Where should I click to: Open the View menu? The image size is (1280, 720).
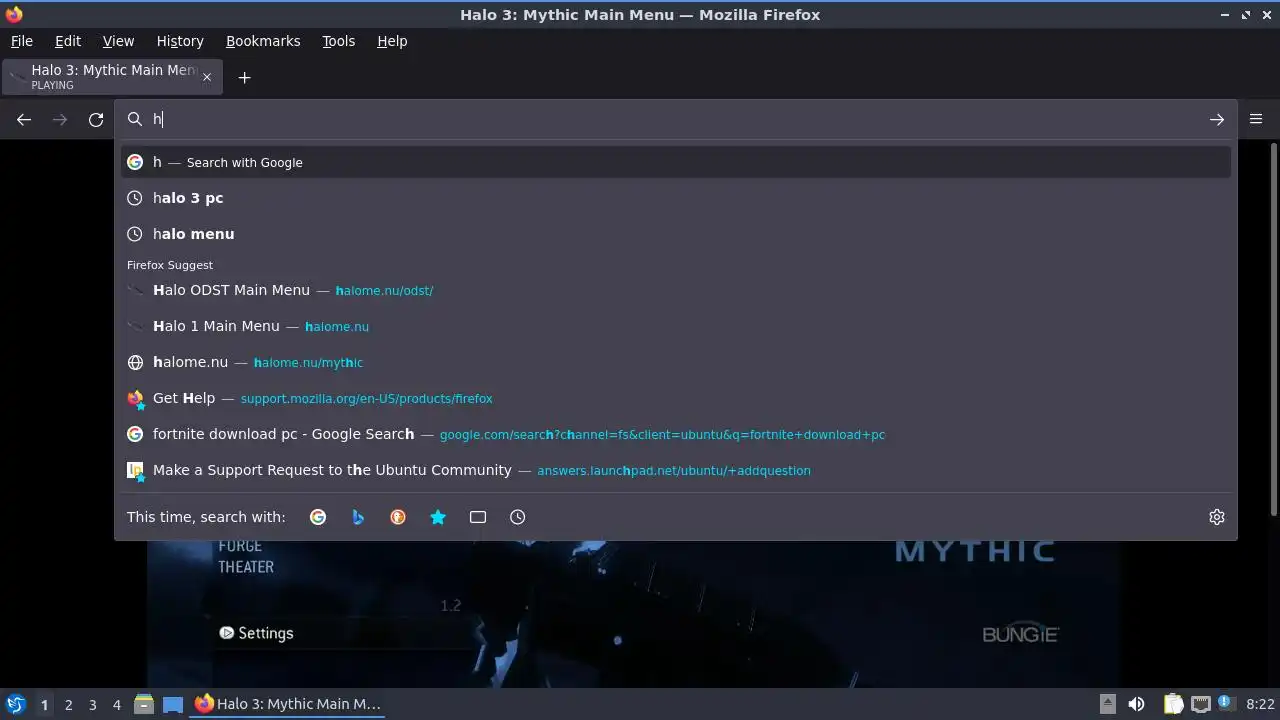(118, 41)
